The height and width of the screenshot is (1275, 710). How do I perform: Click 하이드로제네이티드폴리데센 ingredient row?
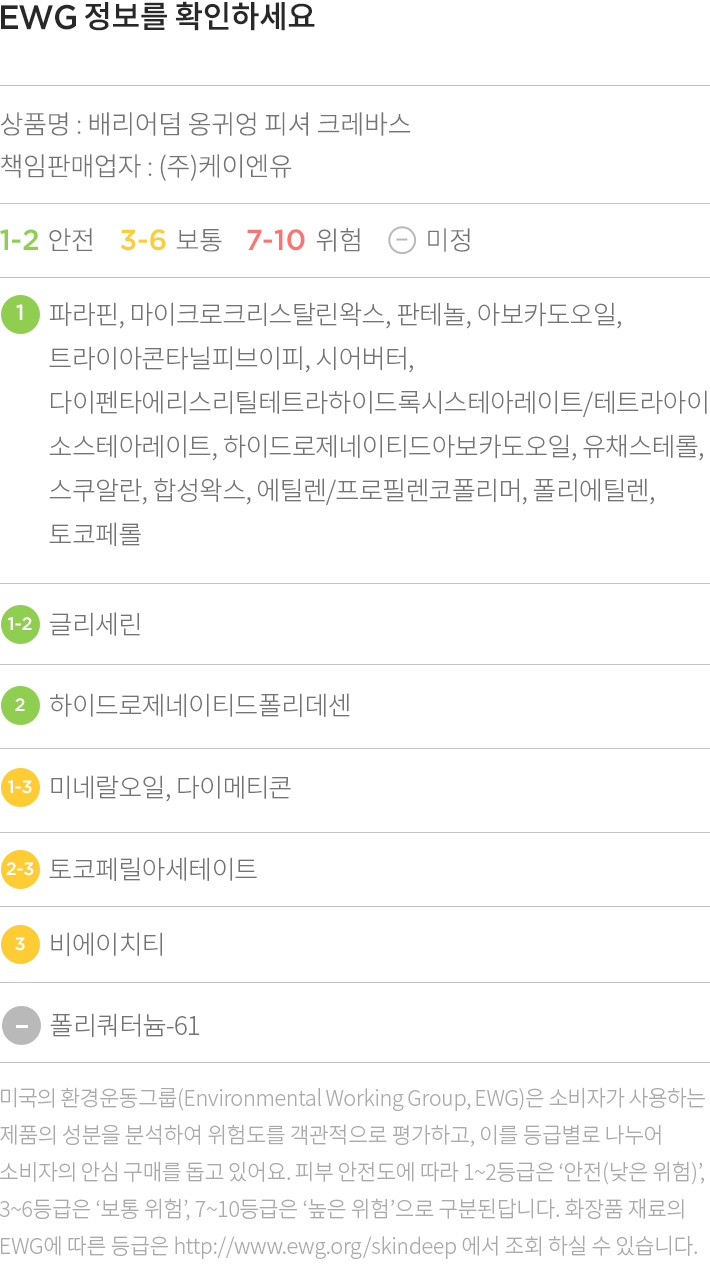point(355,707)
